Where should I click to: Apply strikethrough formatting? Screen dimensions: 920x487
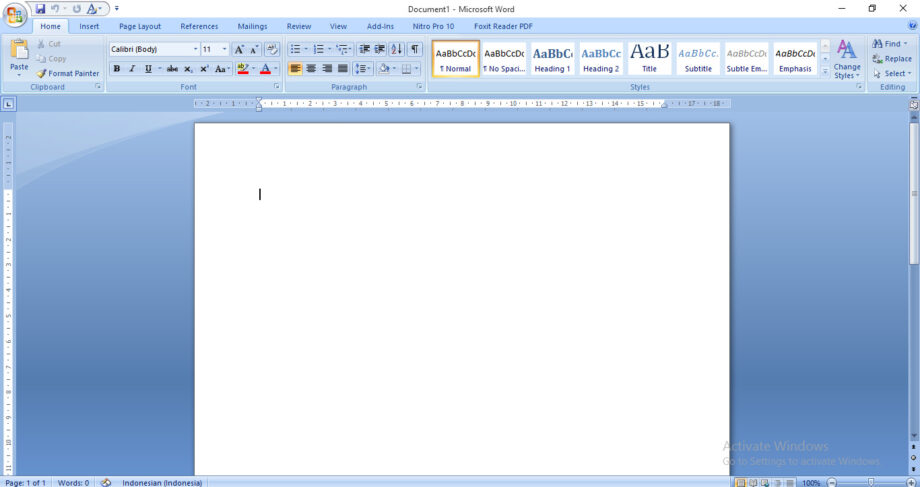172,69
